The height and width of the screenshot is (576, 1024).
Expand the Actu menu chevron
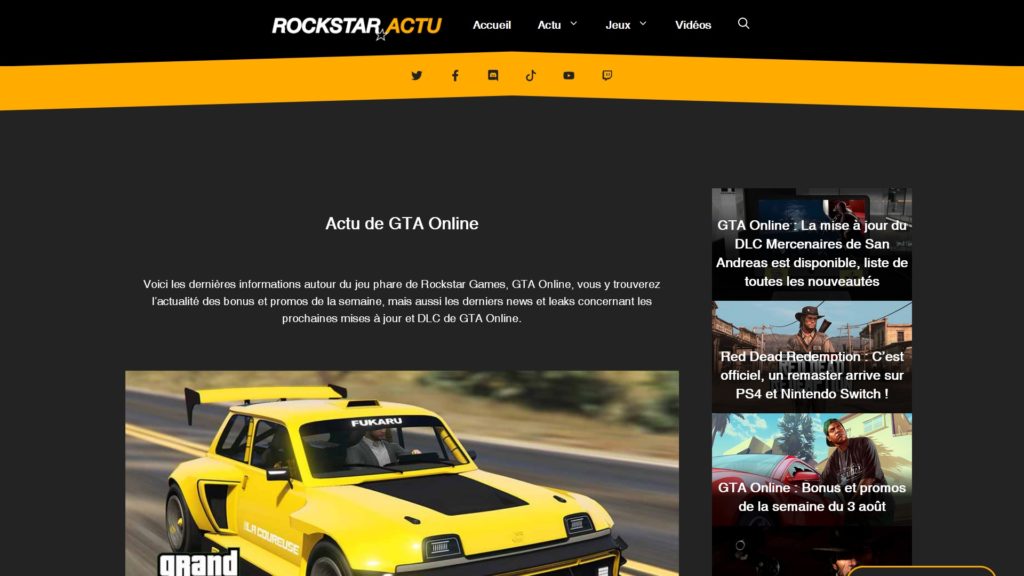(573, 24)
